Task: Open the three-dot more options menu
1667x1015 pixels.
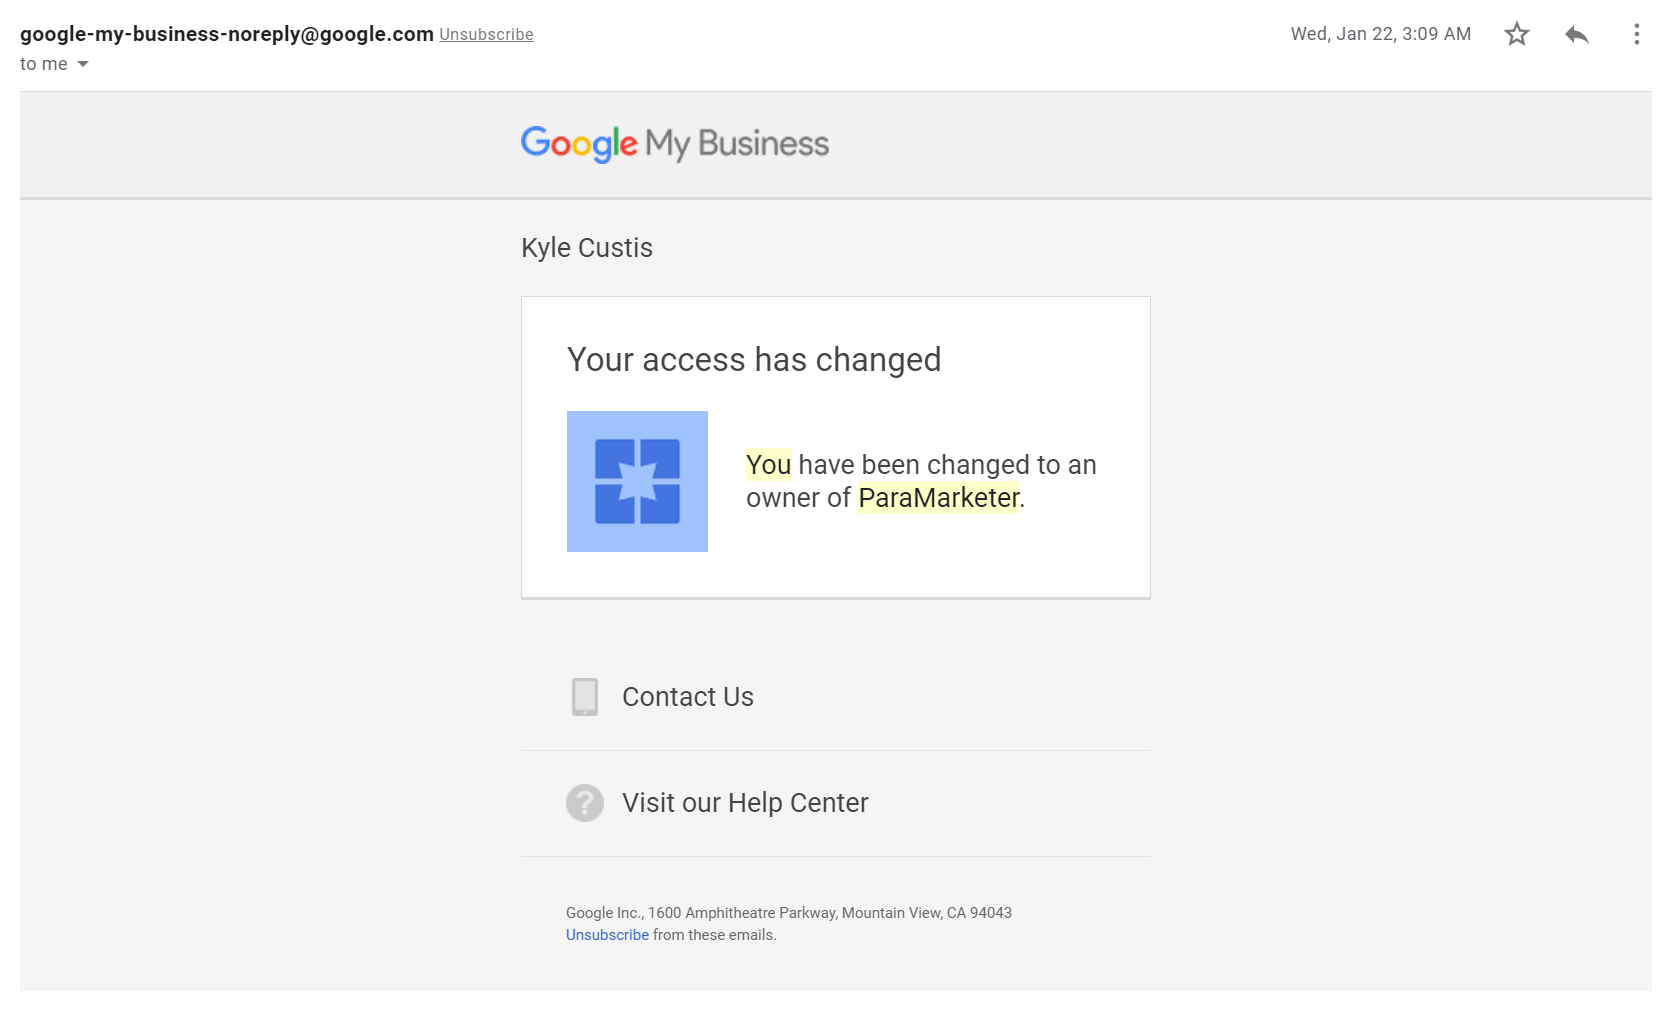Action: point(1636,35)
